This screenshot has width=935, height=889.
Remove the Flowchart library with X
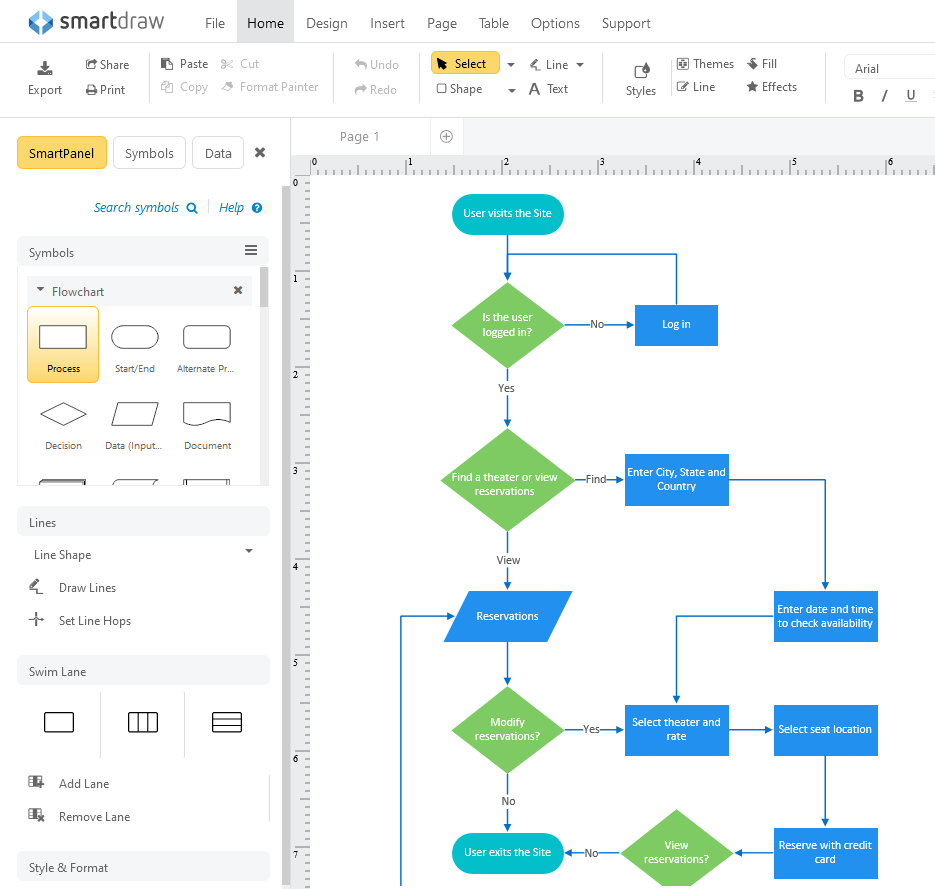click(238, 290)
